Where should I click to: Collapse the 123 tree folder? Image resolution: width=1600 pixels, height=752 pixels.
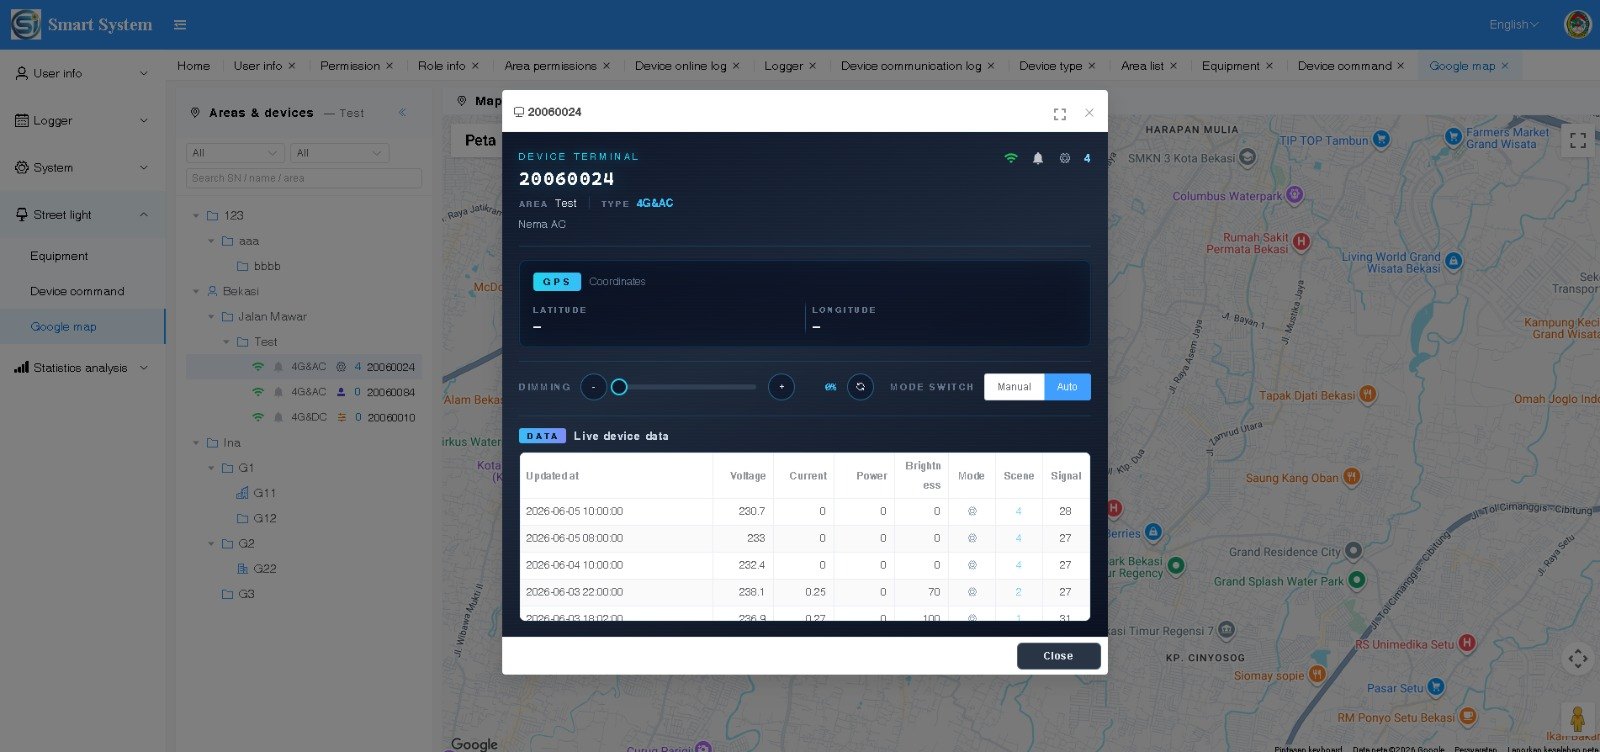pos(196,215)
